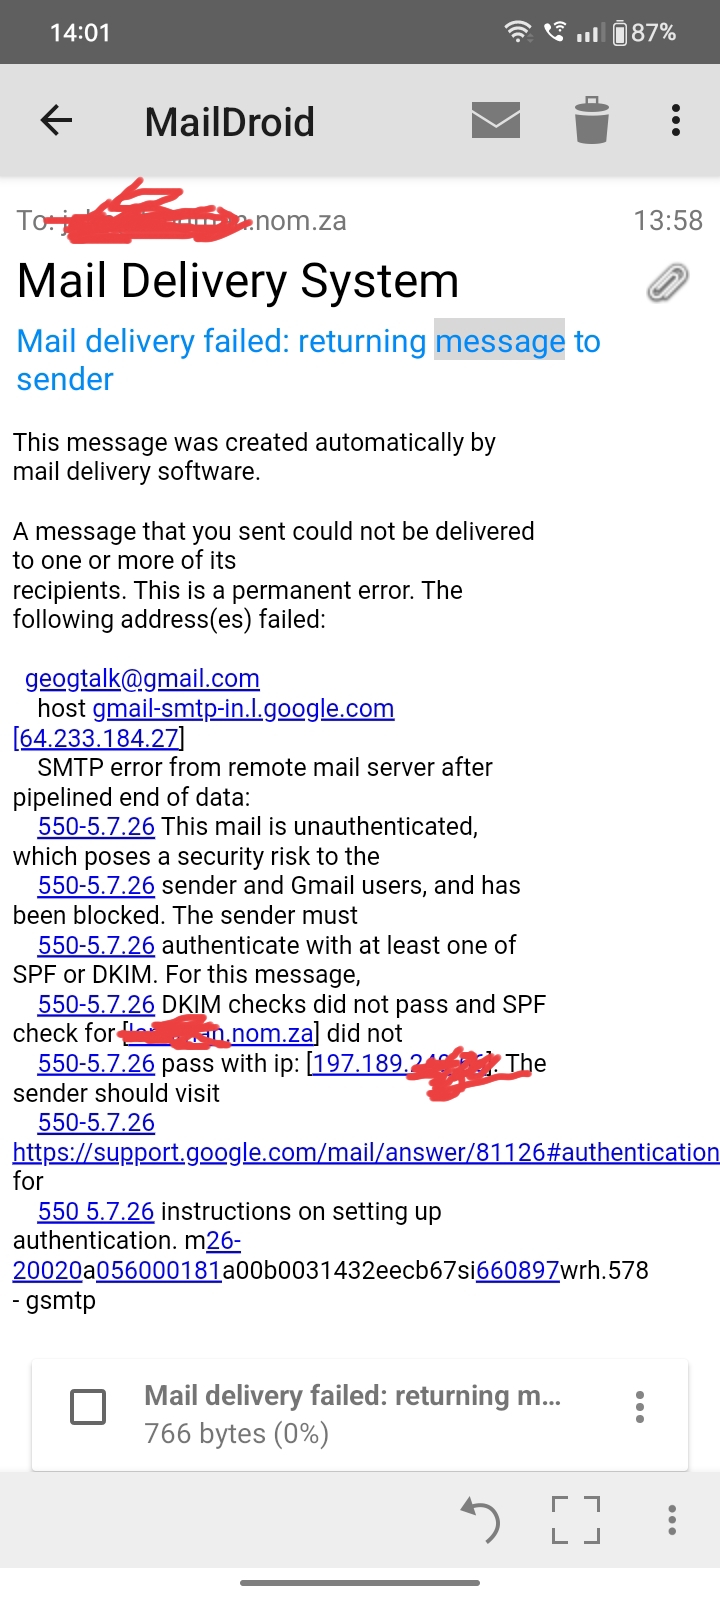Tap the back arrow in MailDroid header
Viewport: 720px width, 1600px height.
[56, 121]
